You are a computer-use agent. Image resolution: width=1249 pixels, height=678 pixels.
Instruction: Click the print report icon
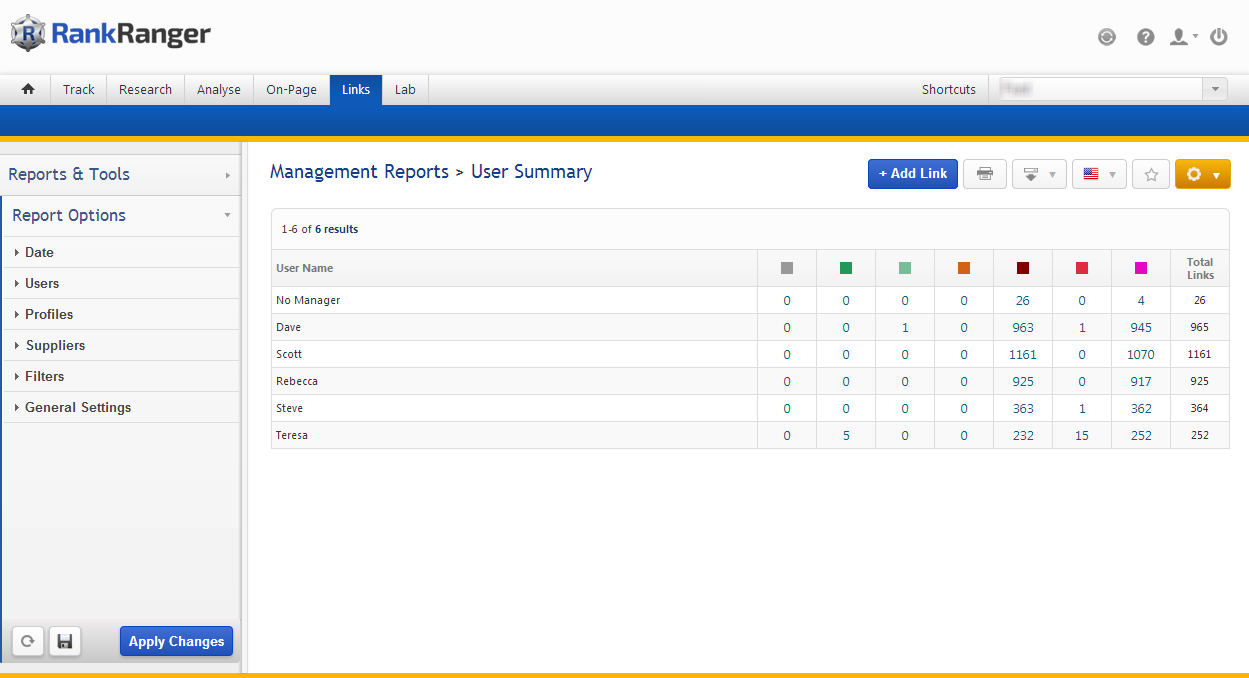(984, 174)
